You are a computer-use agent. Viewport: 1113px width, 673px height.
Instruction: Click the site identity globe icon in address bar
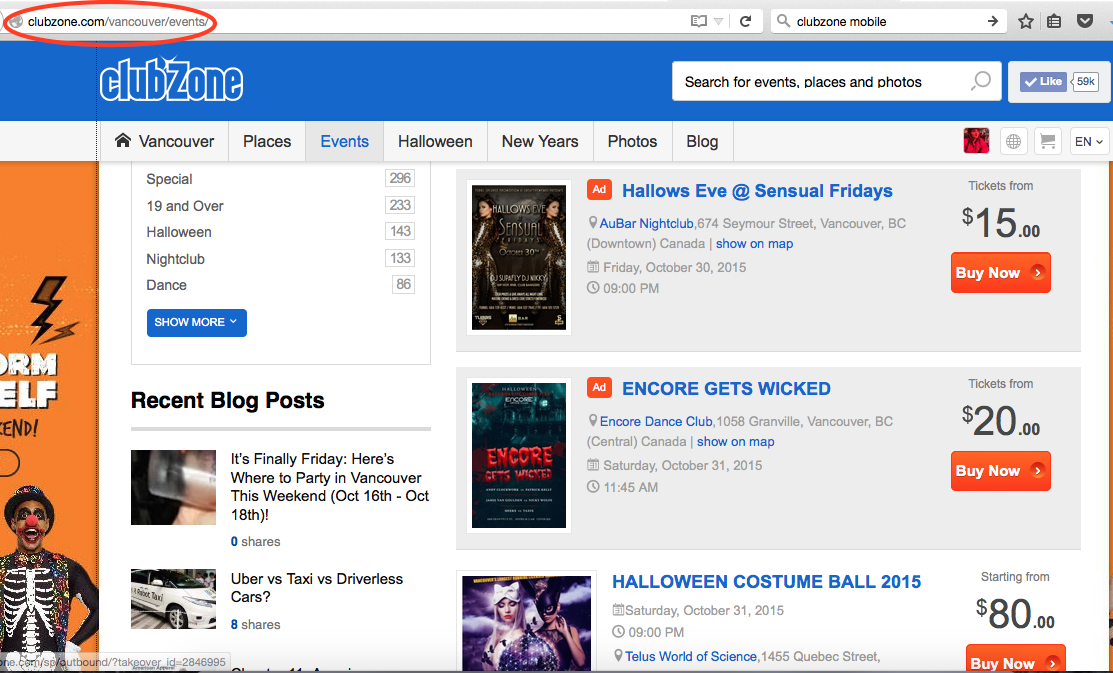(16, 21)
